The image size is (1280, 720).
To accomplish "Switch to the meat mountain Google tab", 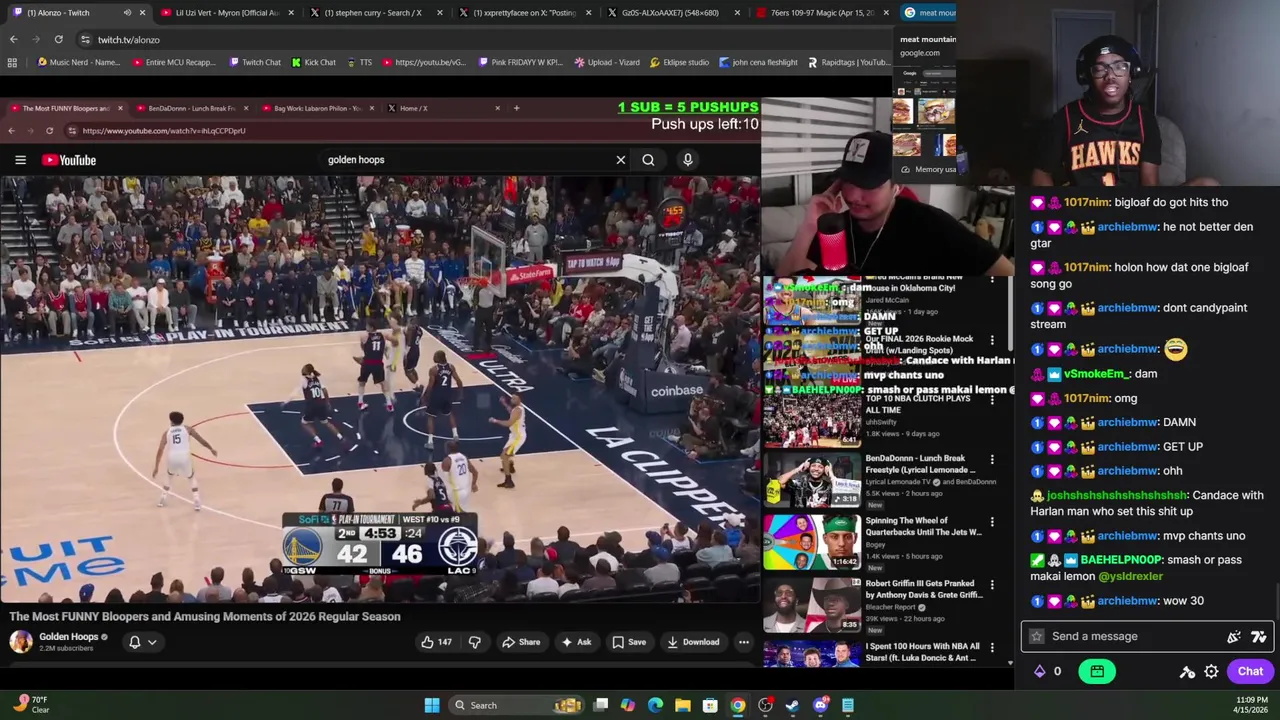I will [x=928, y=13].
